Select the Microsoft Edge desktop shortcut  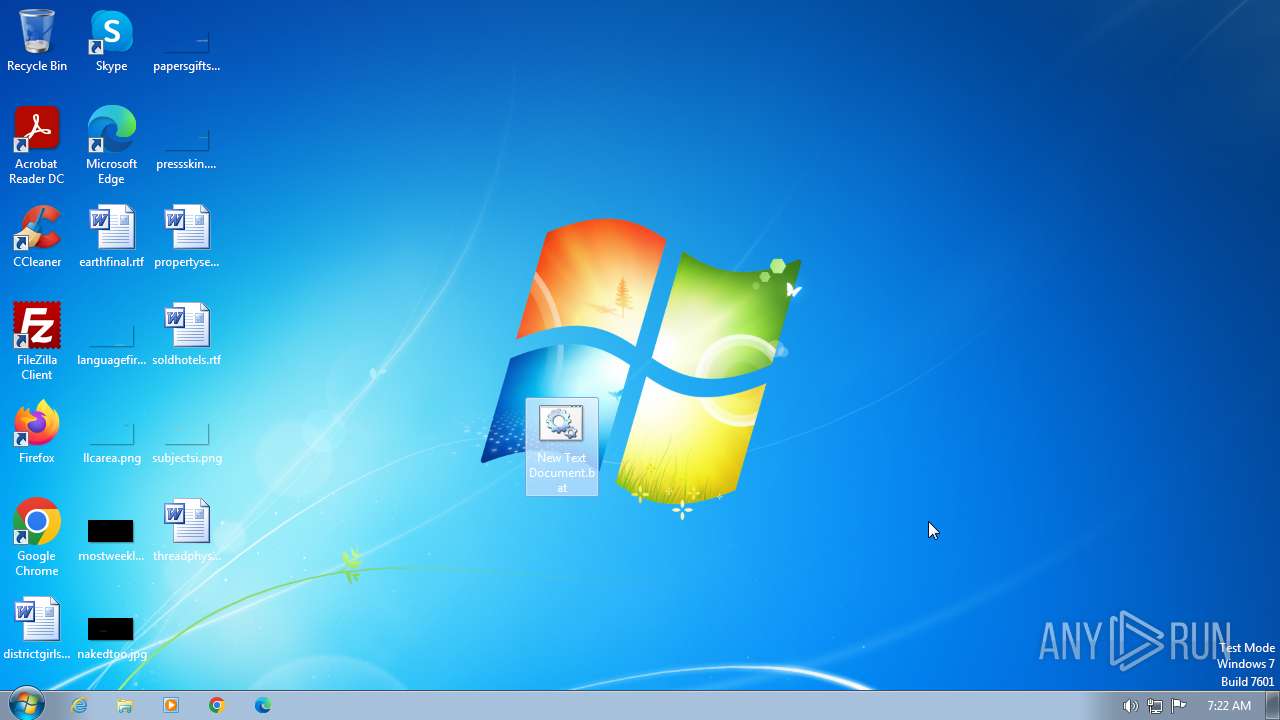(x=111, y=146)
